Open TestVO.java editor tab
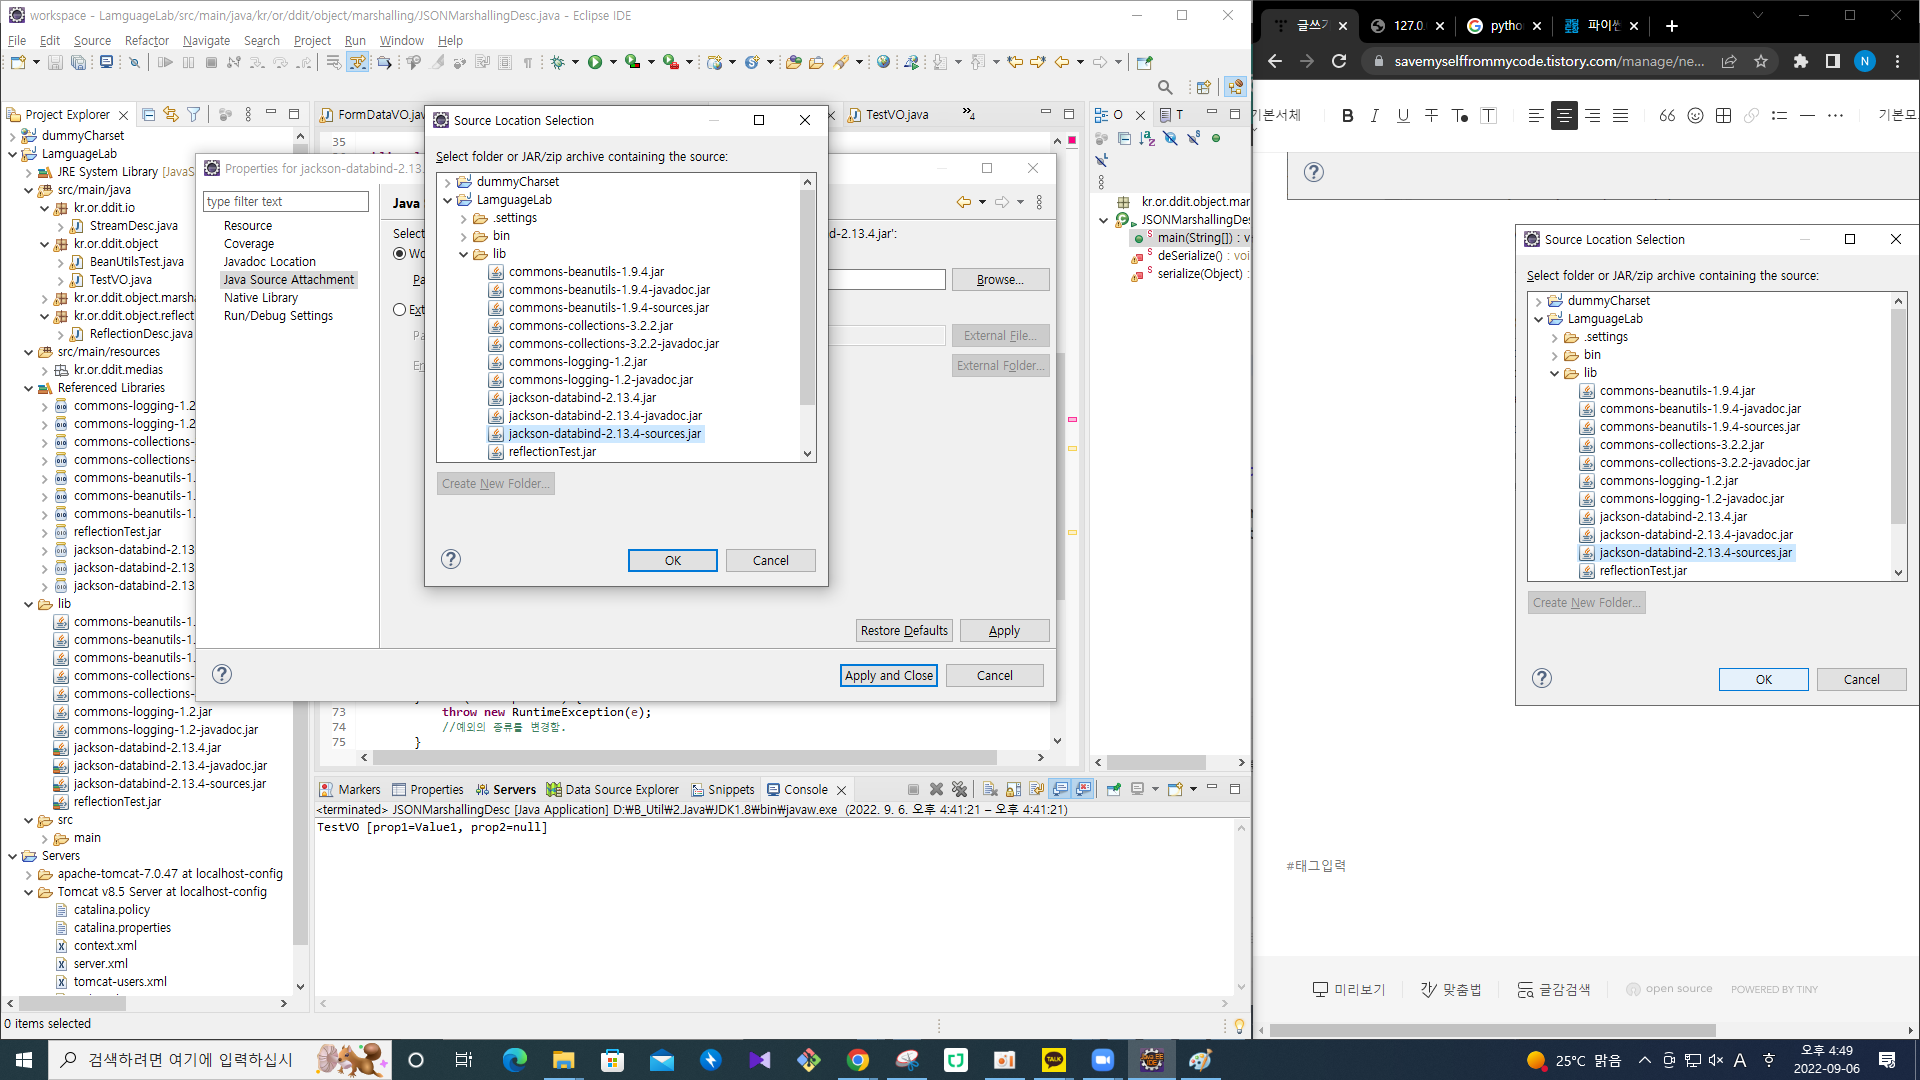 [x=888, y=114]
